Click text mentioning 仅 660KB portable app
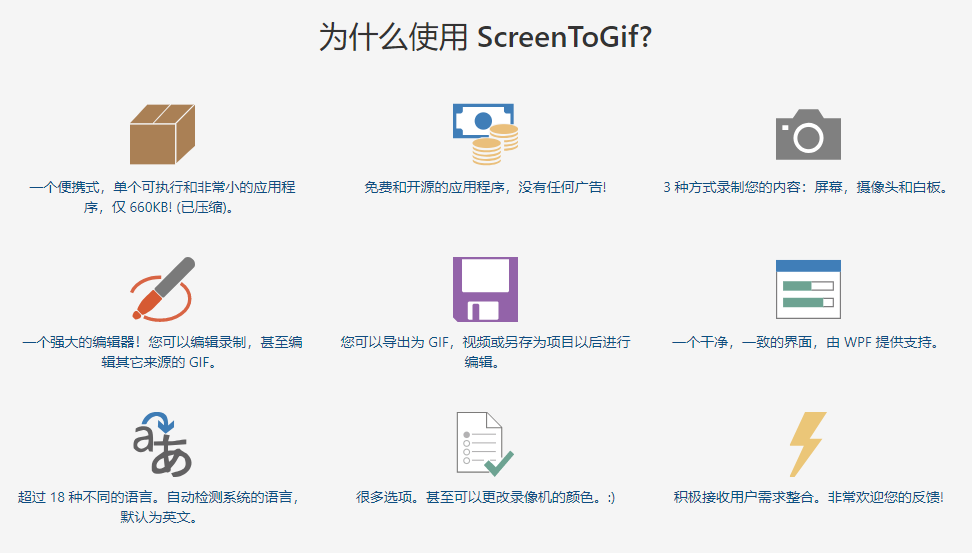The height and width of the screenshot is (553, 972). [162, 197]
